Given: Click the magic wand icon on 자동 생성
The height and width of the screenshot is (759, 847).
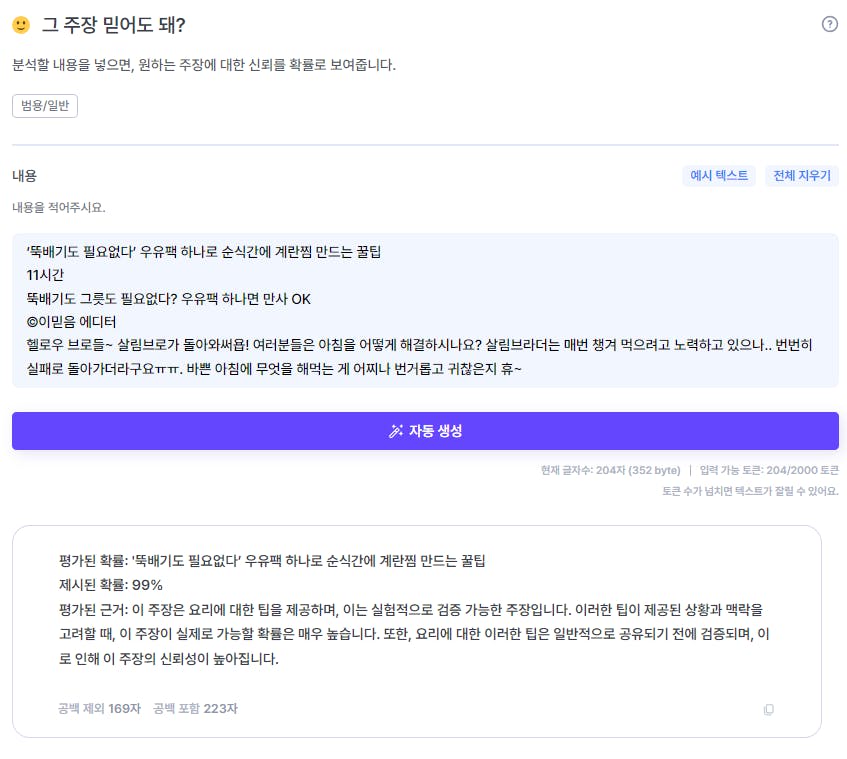Looking at the screenshot, I should tap(396, 431).
